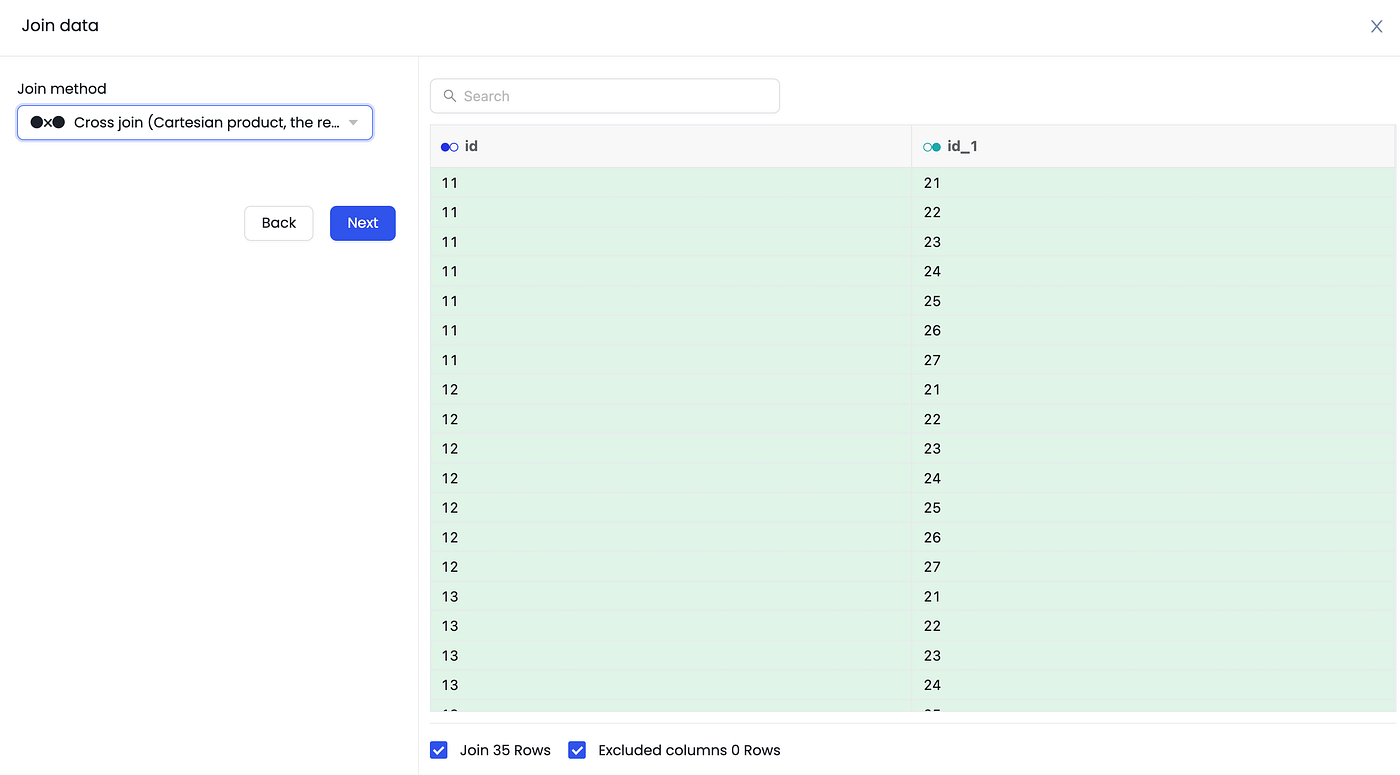Select the id column header
Image resolution: width=1400 pixels, height=775 pixels.
coord(470,146)
